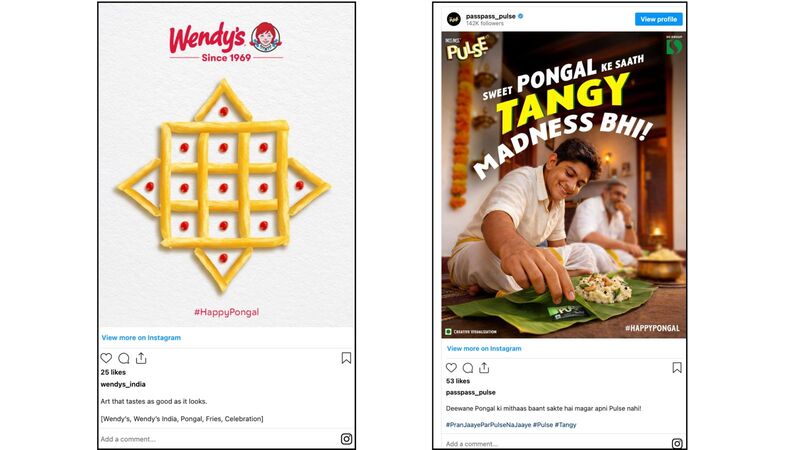
Task: Open passpass_pulse username in the header
Action: click(491, 16)
